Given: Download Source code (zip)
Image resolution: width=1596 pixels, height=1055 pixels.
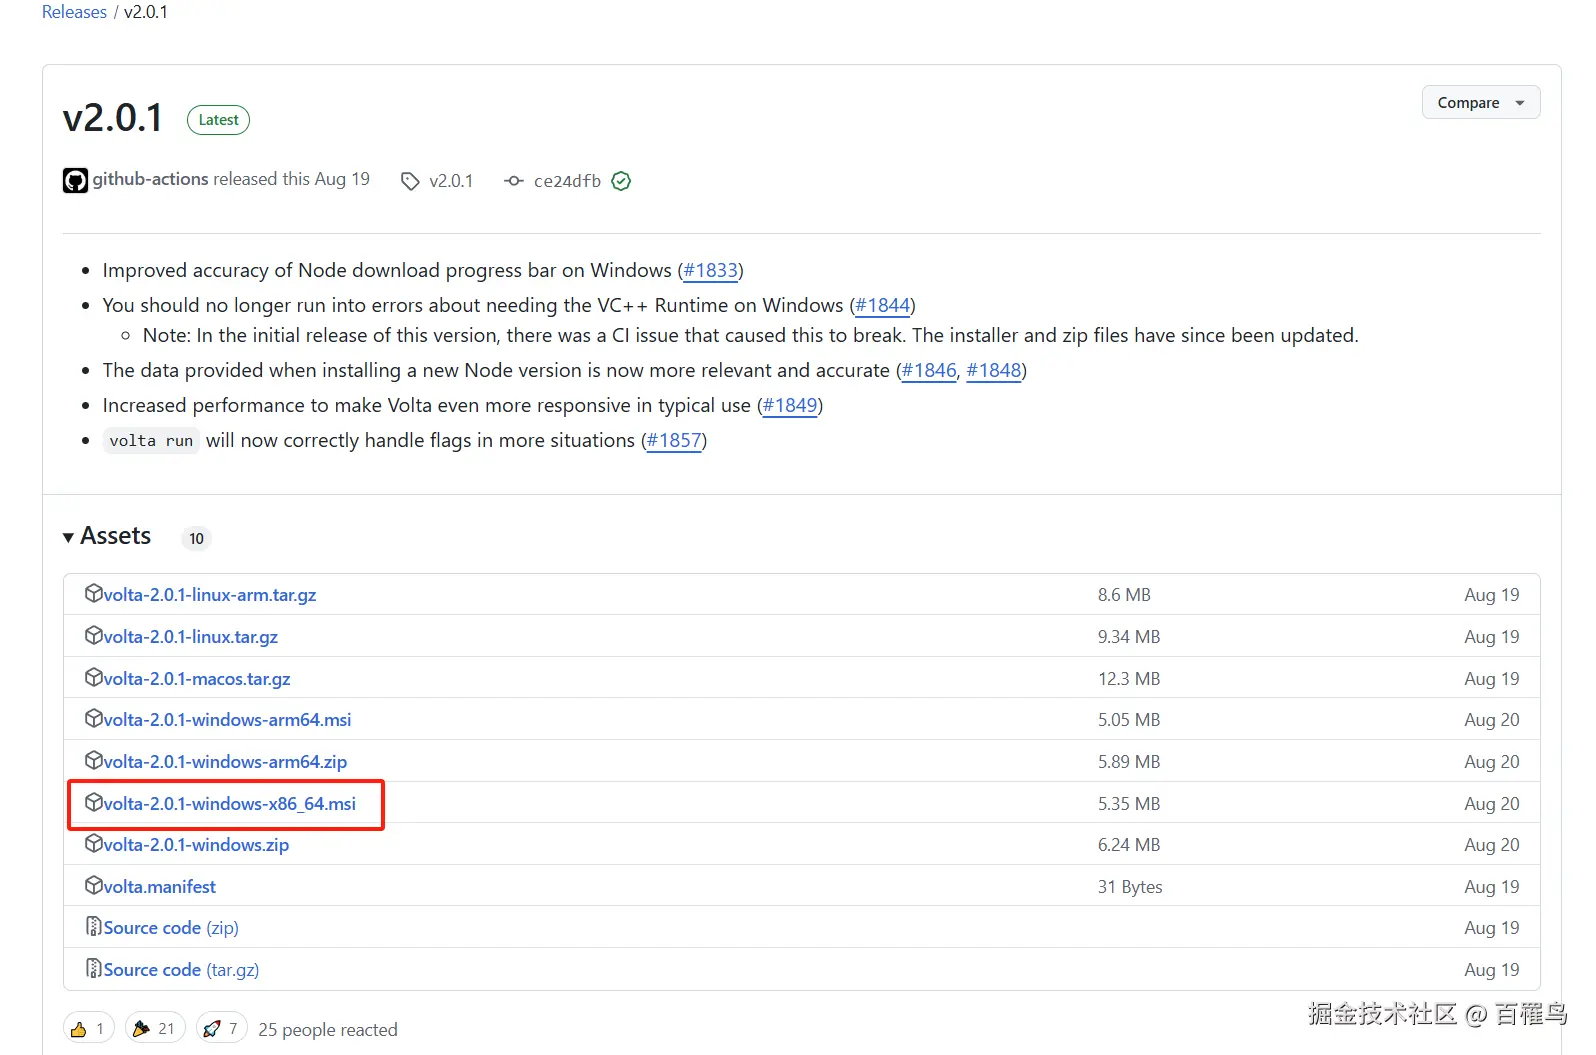Looking at the screenshot, I should pyautogui.click(x=171, y=928).
